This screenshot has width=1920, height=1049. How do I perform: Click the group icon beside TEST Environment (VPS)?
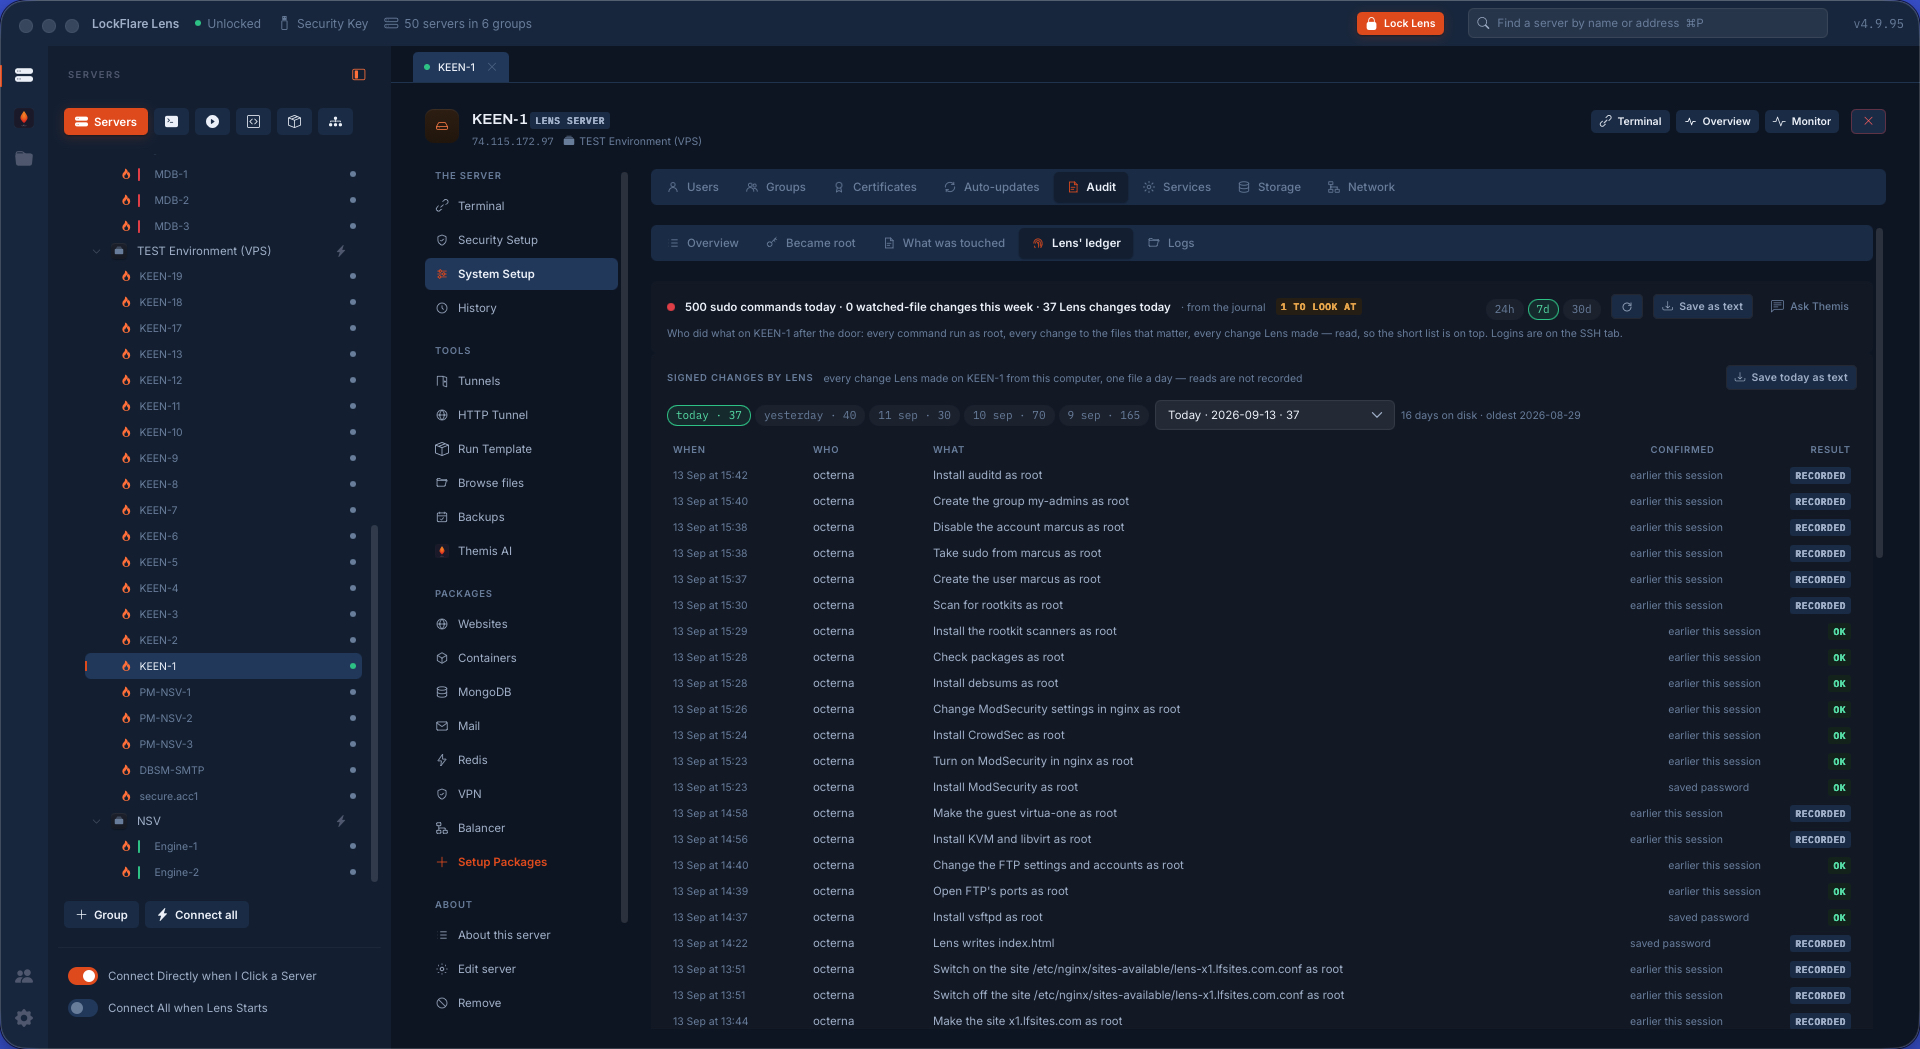119,251
